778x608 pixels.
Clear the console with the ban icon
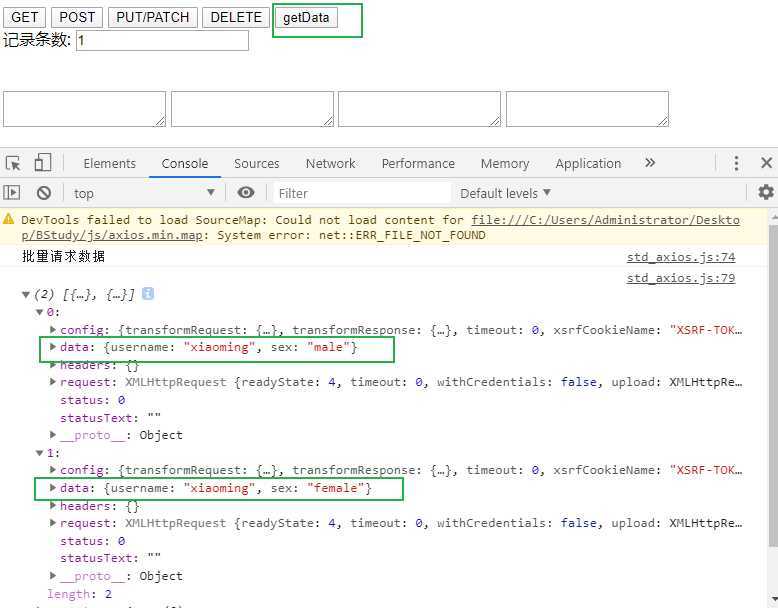tap(44, 193)
